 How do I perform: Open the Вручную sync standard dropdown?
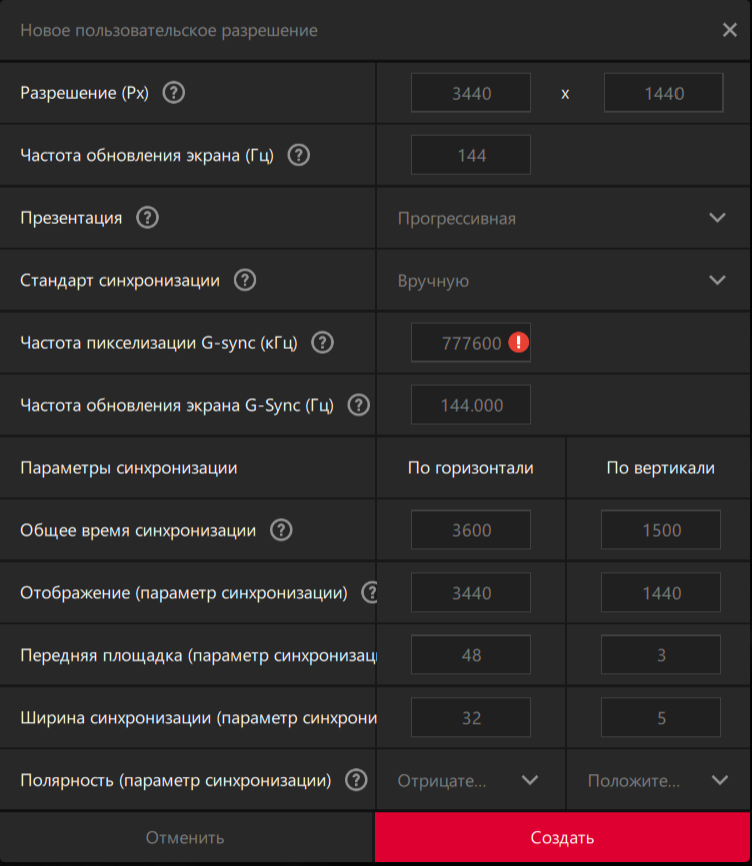(716, 280)
